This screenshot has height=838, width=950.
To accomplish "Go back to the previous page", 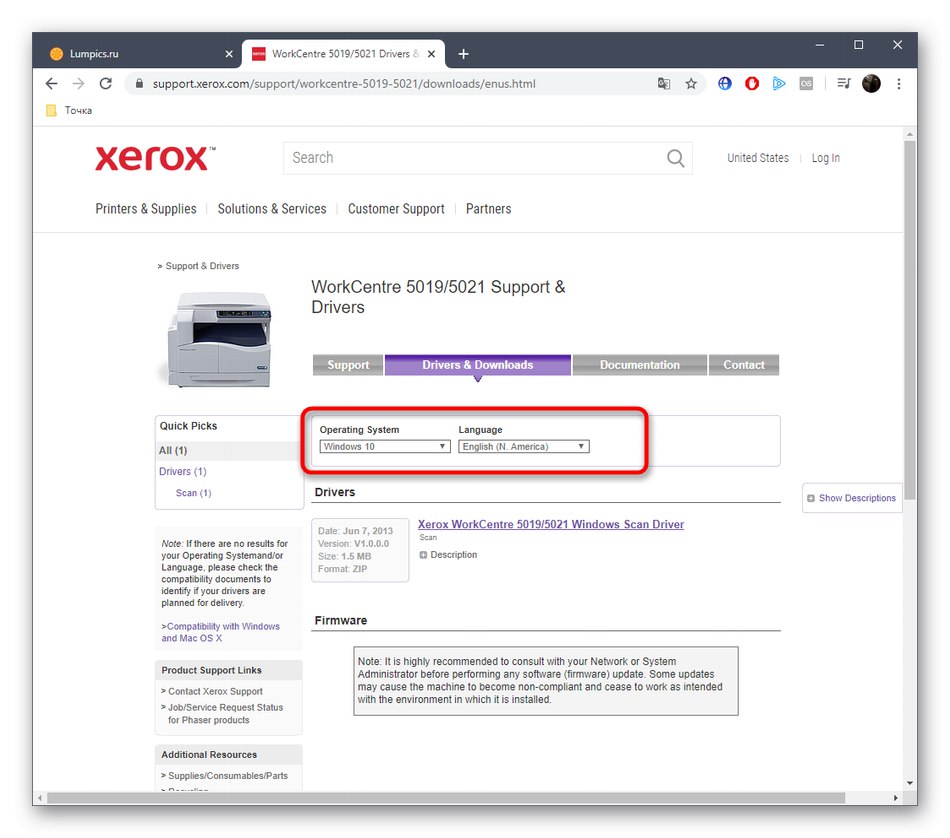I will (51, 84).
